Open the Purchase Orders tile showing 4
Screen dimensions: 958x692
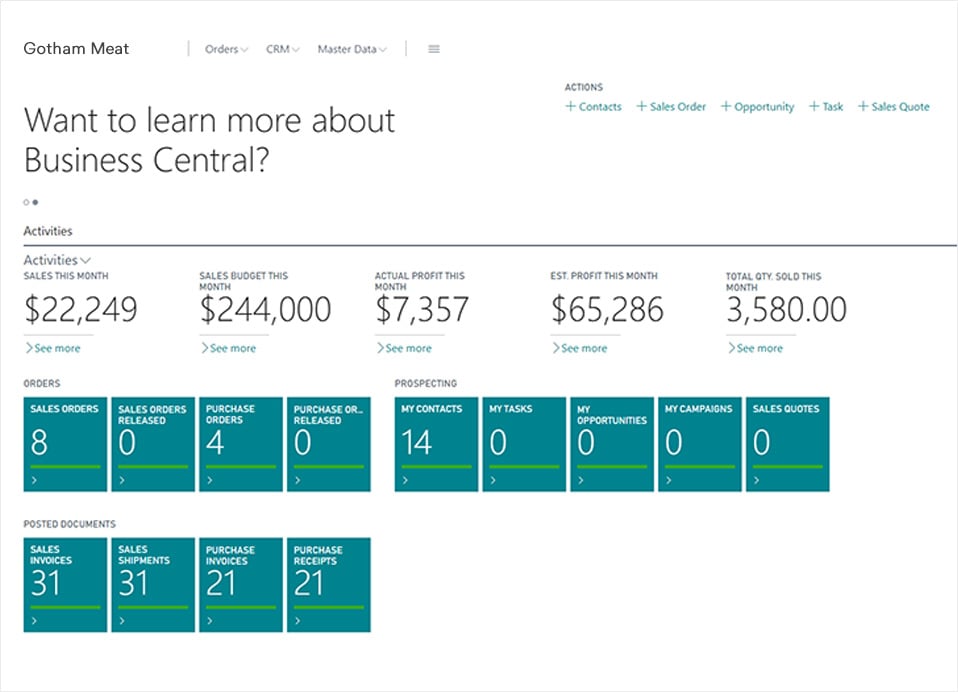(x=241, y=444)
